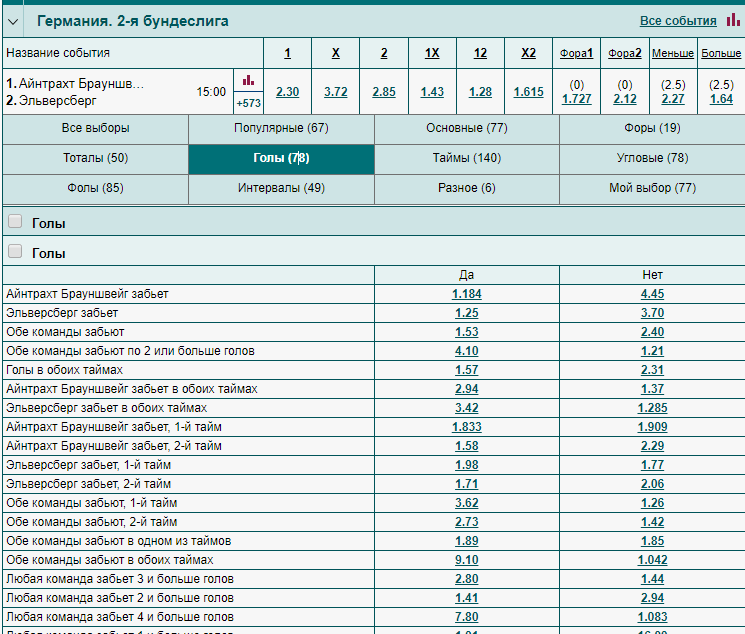
Task: Click the Меньше column header
Action: pyautogui.click(x=673, y=53)
